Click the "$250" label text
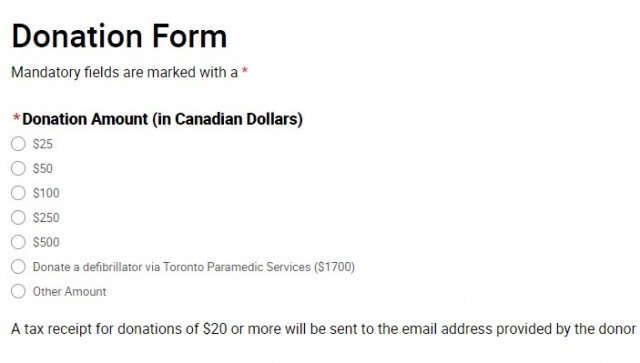 46,218
